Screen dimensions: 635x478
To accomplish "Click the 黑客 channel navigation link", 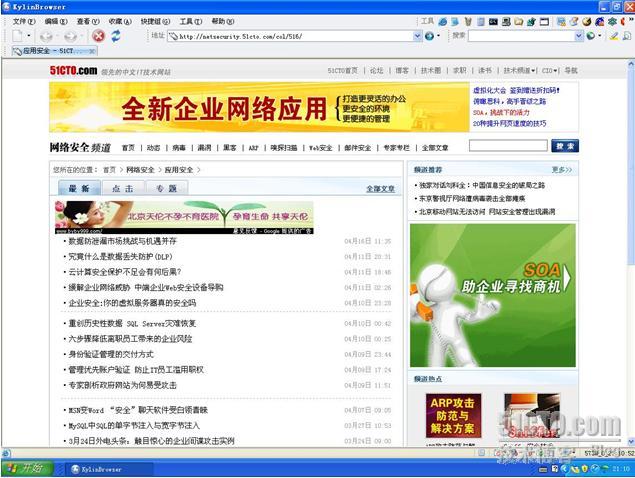I will 230,148.
